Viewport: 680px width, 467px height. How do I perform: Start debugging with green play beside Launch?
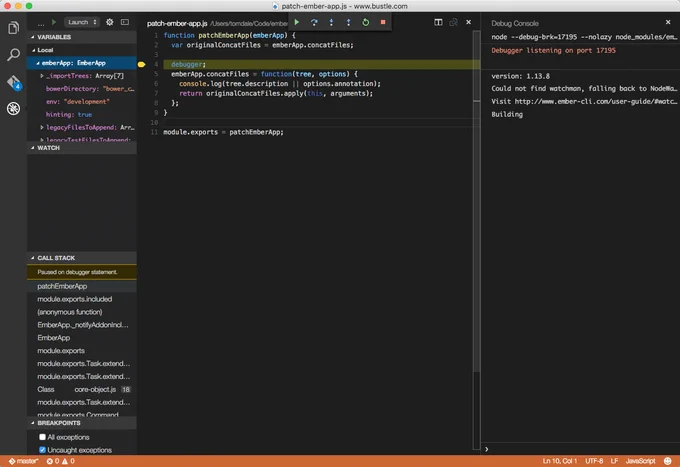[x=54, y=22]
